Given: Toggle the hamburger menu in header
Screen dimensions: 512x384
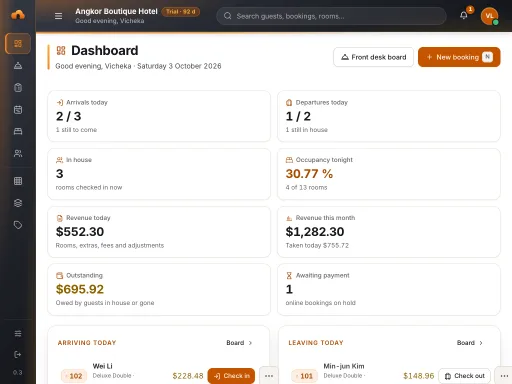Looking at the screenshot, I should pos(58,16).
